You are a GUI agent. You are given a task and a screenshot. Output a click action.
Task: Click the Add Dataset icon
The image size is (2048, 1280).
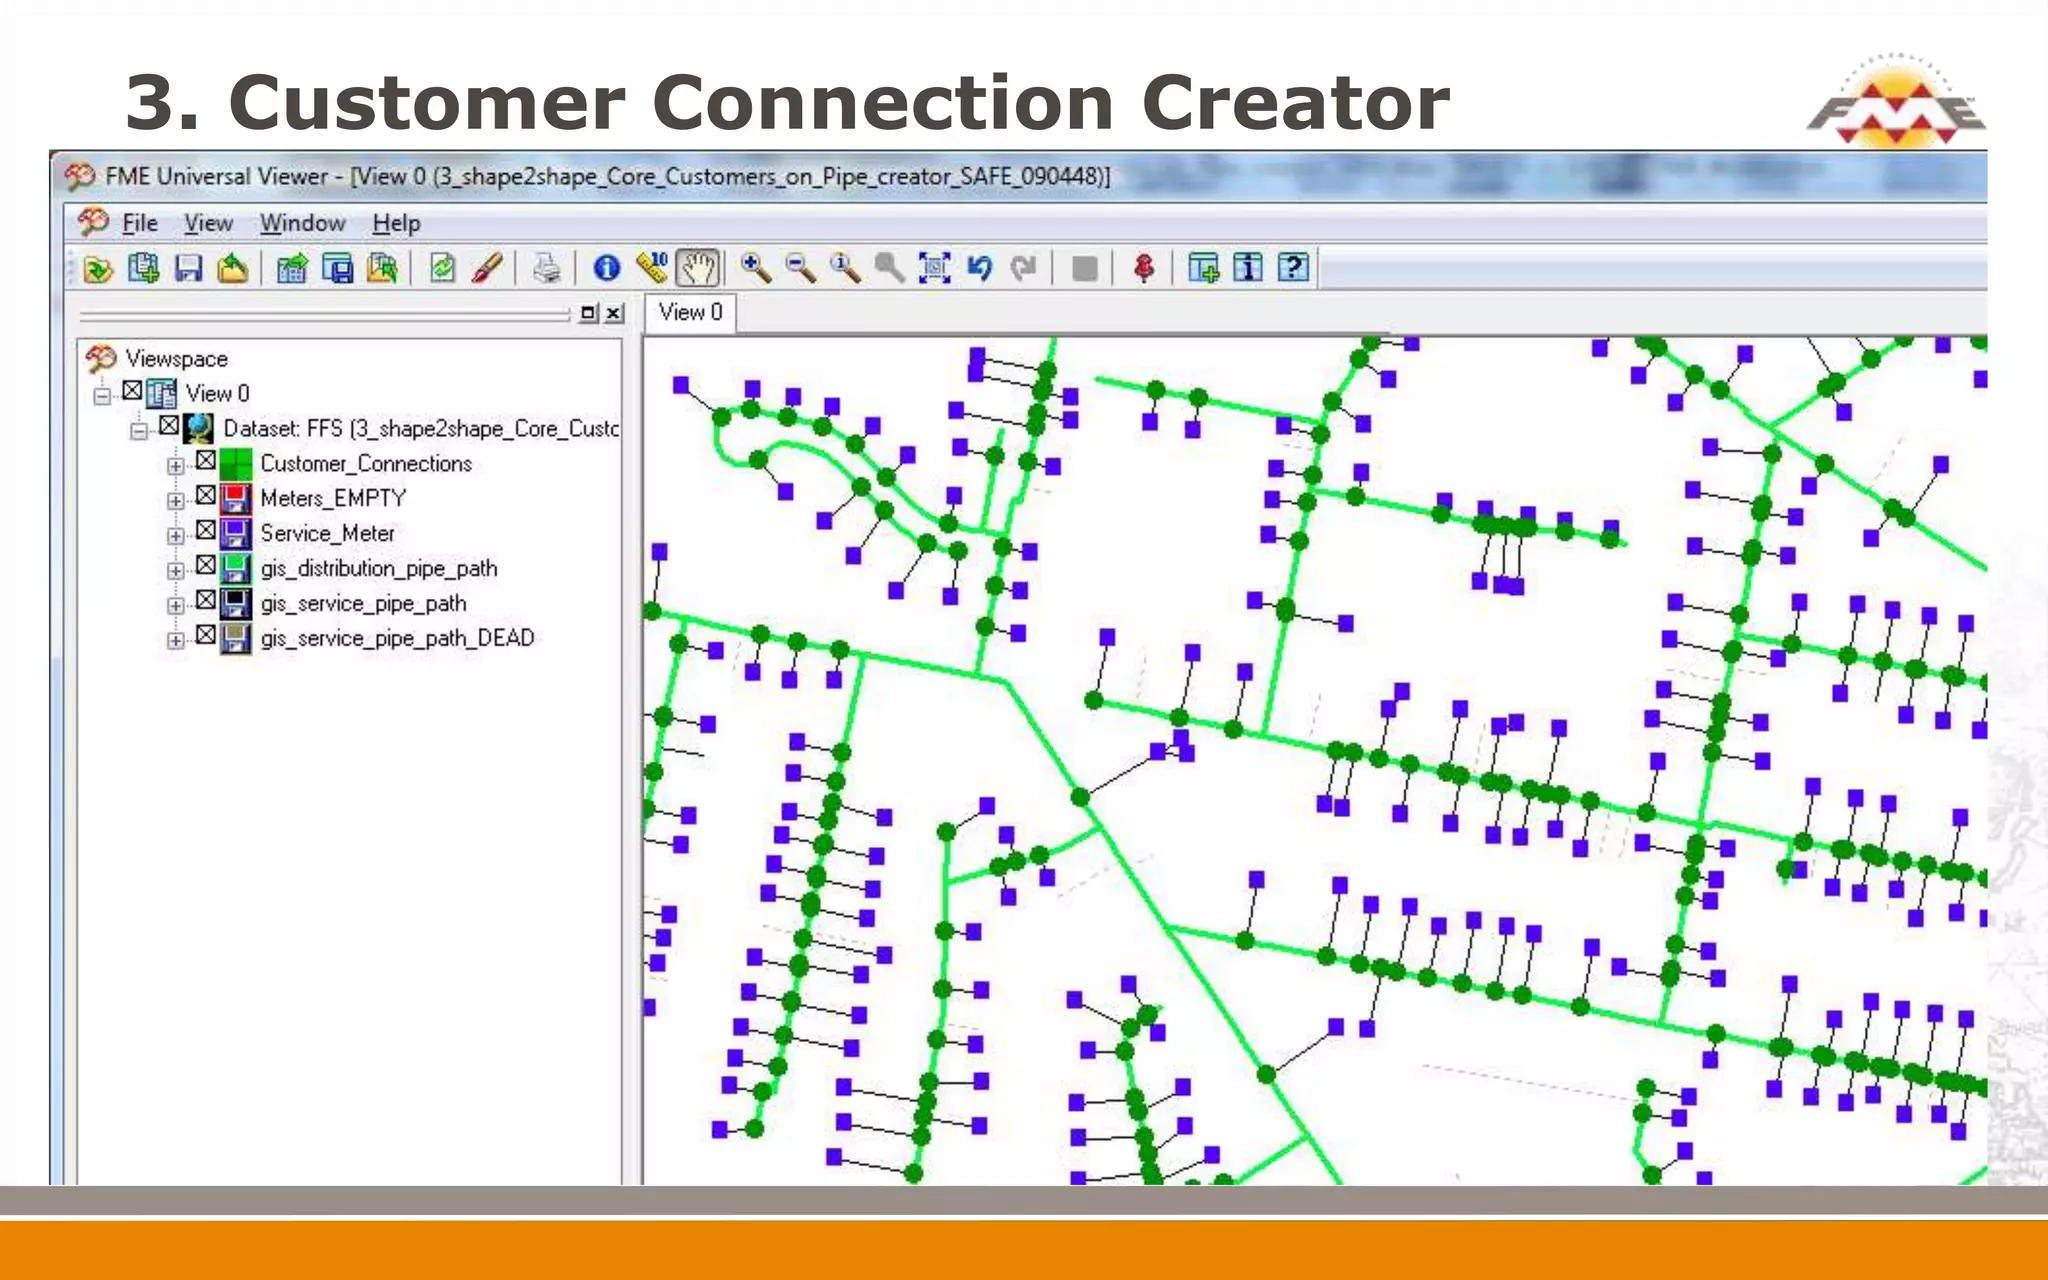(x=144, y=269)
